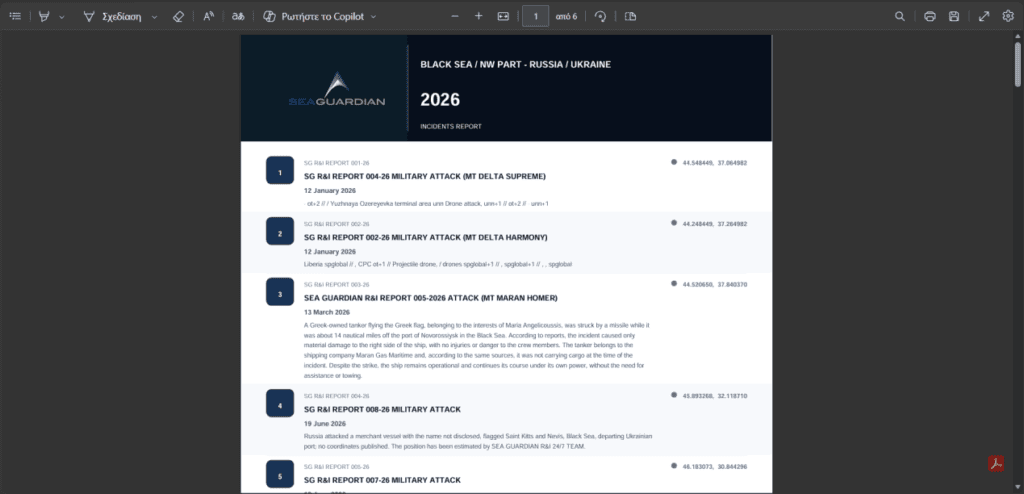Zoom out with the minus icon
The width and height of the screenshot is (1024, 494).
(455, 16)
